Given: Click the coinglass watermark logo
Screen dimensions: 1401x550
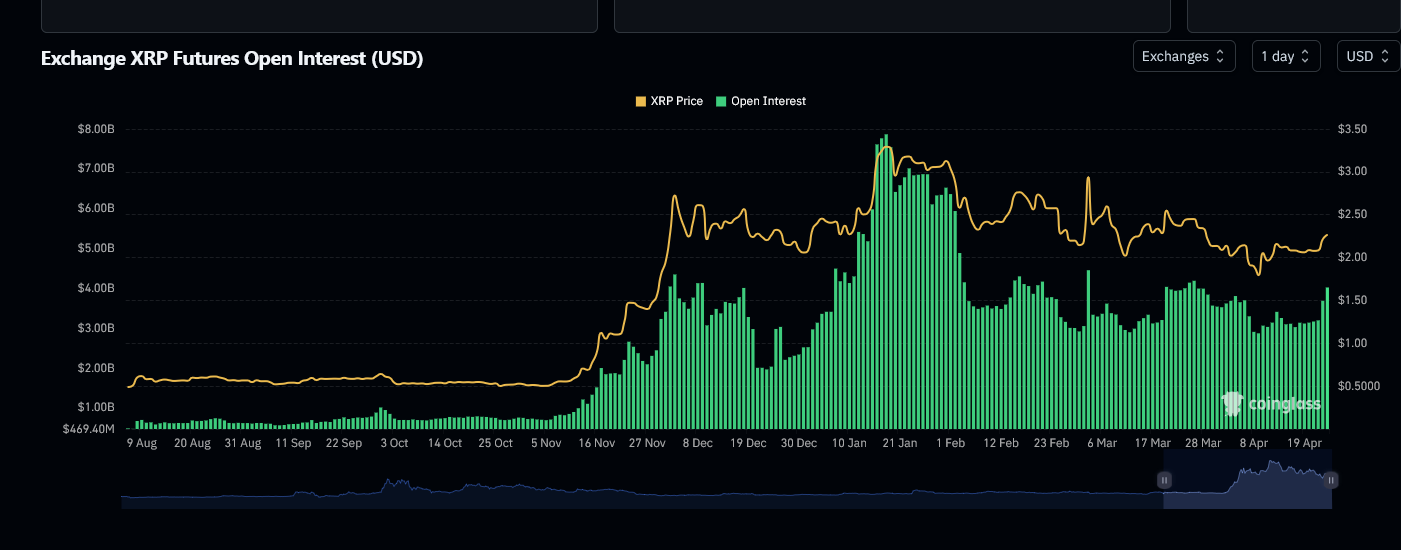Looking at the screenshot, I should pos(1271,404).
